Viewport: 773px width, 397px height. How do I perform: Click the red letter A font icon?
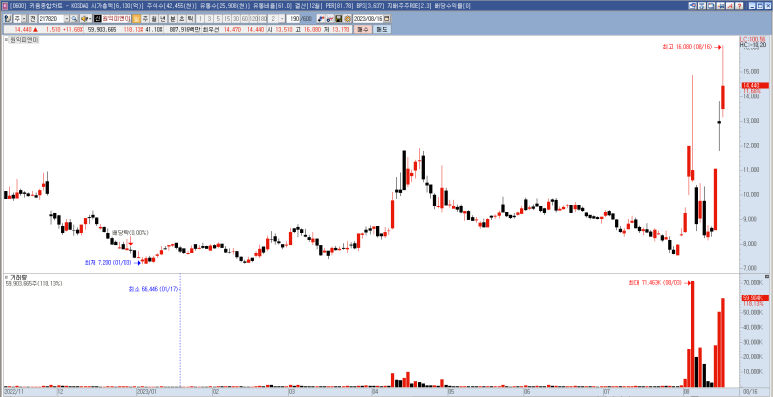coord(730,5)
